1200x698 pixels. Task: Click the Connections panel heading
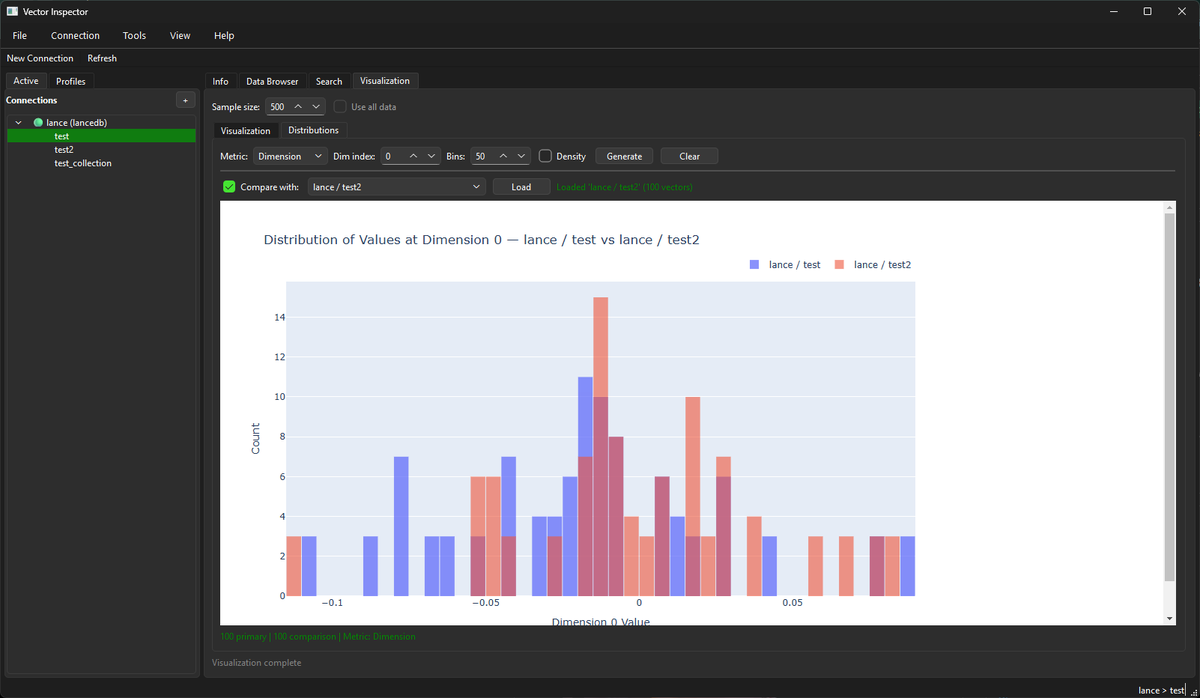coord(32,100)
